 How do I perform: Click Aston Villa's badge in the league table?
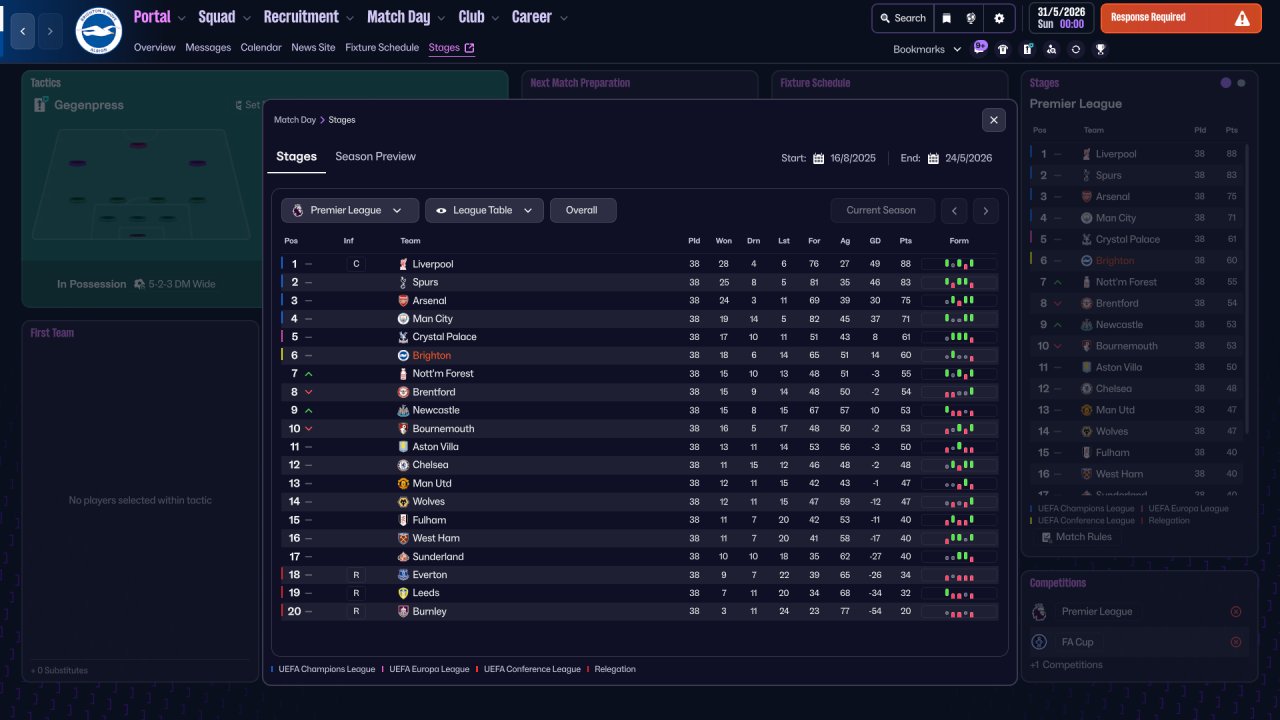click(x=403, y=447)
